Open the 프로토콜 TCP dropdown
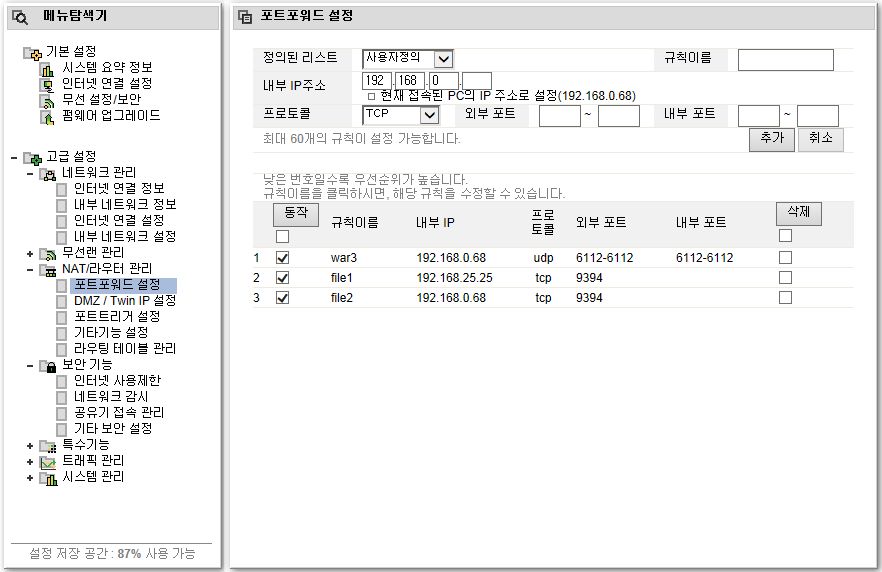Screen dimensions: 882x572 pos(400,115)
